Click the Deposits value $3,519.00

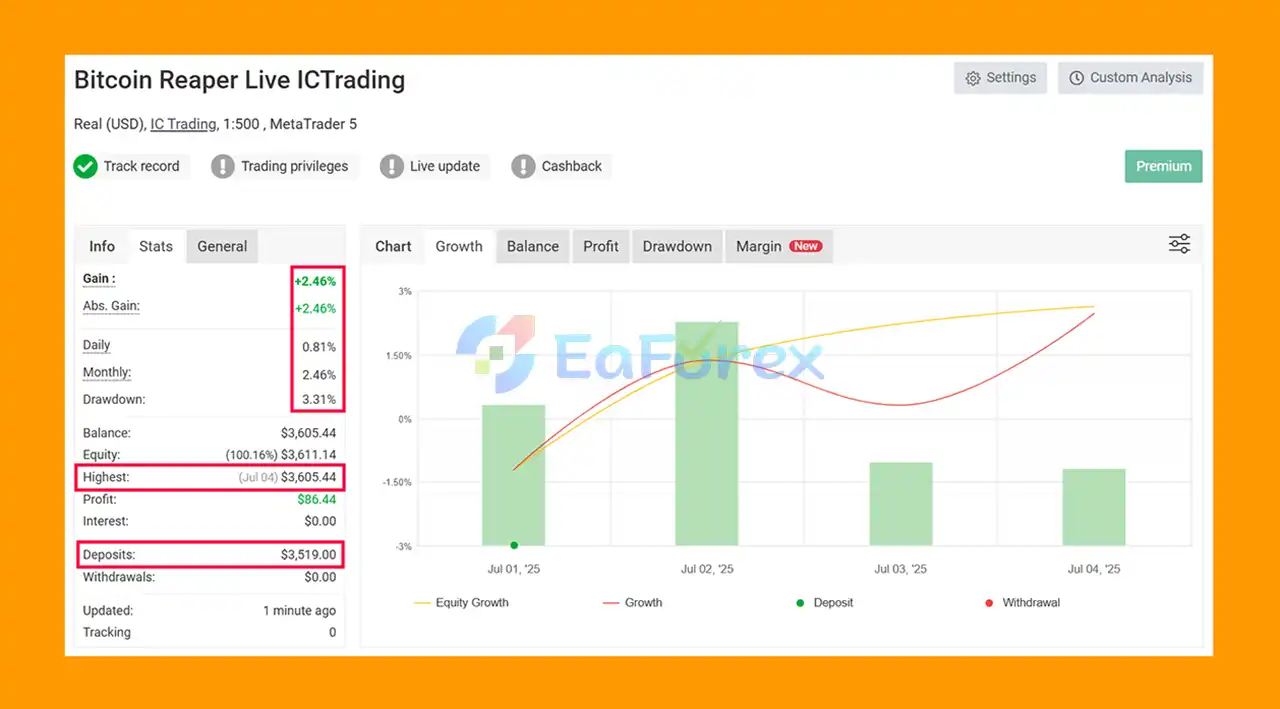point(308,554)
